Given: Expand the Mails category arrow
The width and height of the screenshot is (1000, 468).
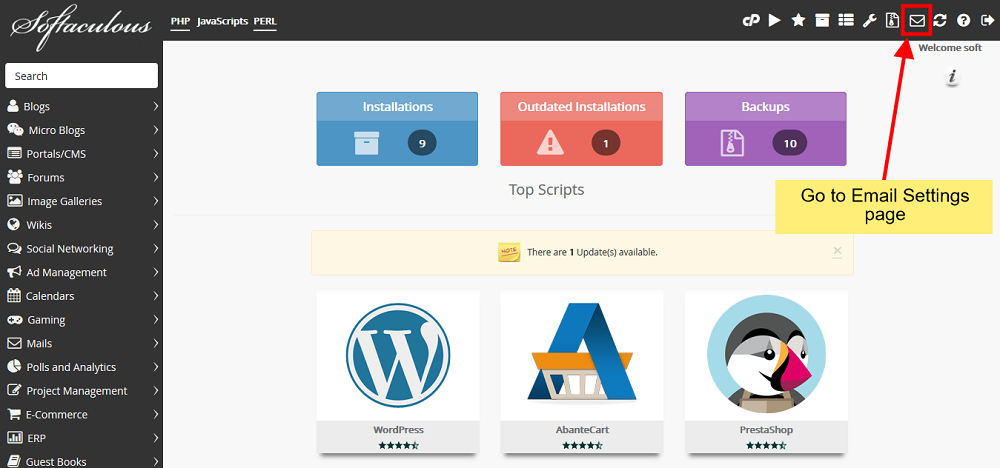Looking at the screenshot, I should (156, 343).
